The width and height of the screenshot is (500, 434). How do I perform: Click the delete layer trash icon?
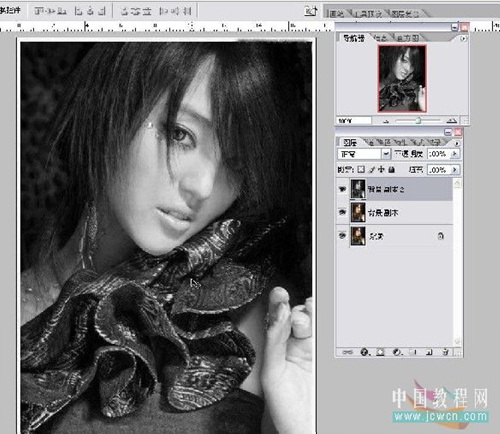point(446,352)
